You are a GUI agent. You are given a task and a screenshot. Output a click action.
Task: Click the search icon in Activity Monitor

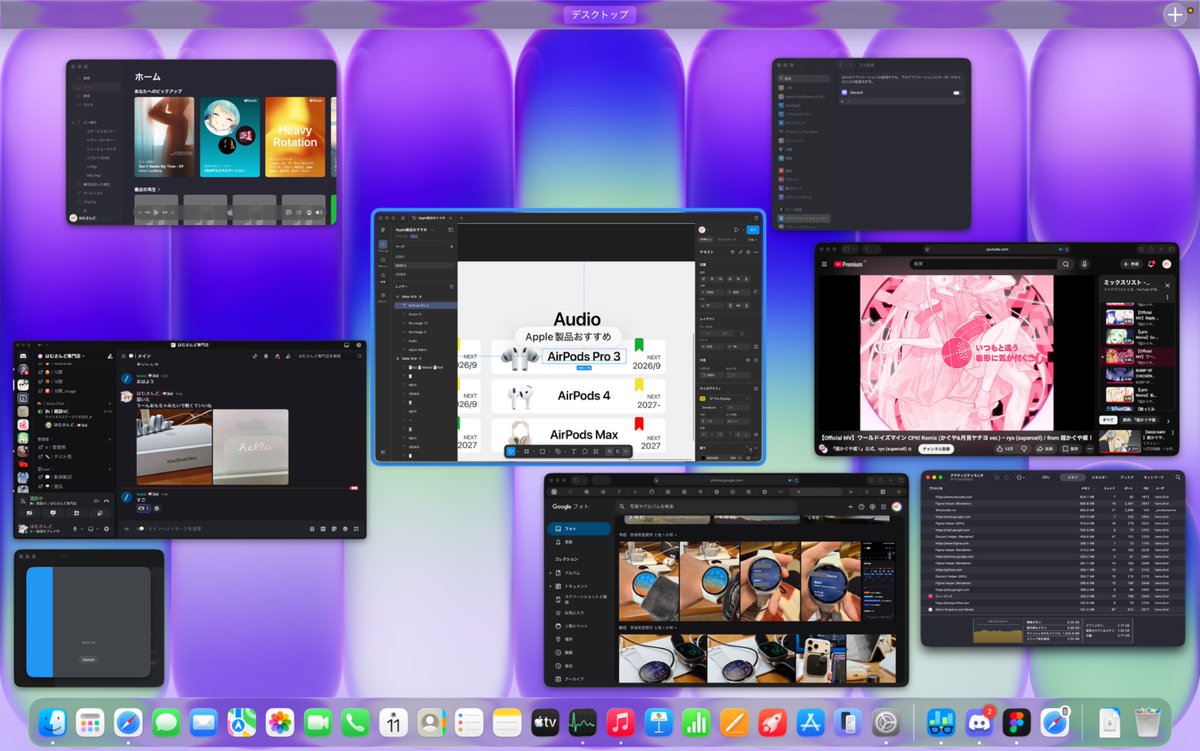tap(1178, 477)
